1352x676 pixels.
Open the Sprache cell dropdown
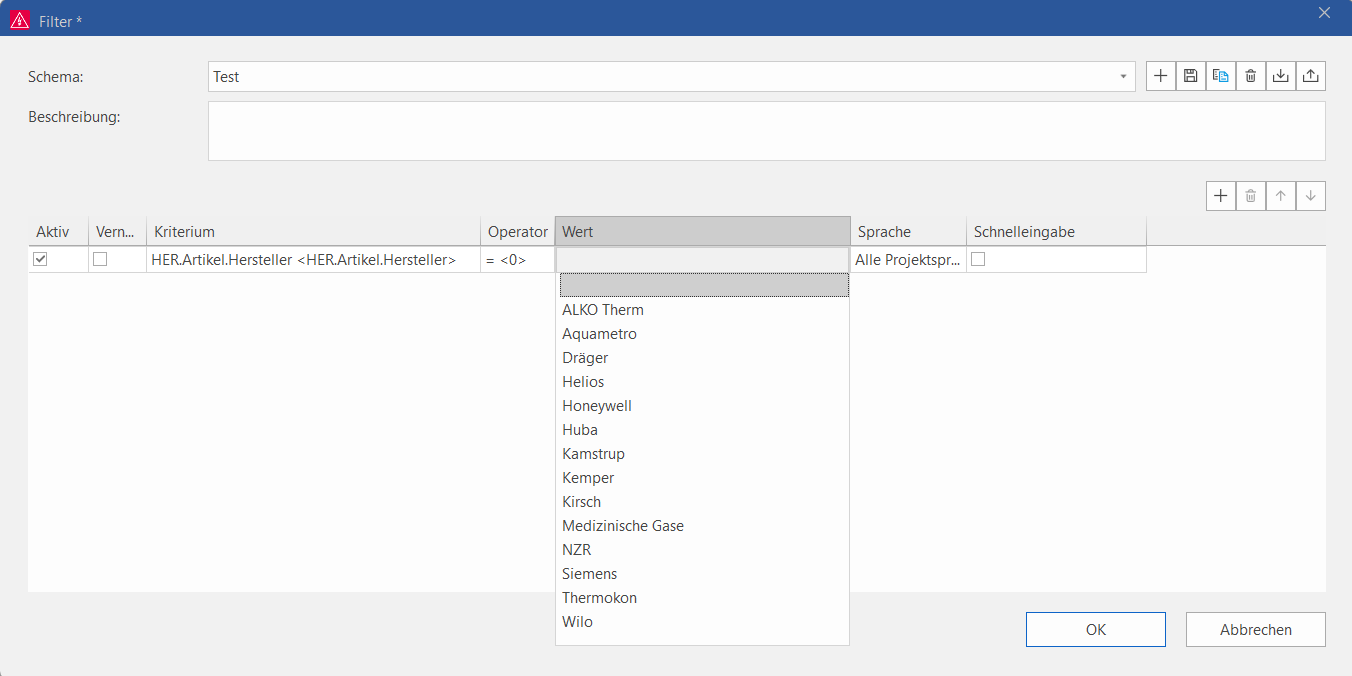coord(908,260)
